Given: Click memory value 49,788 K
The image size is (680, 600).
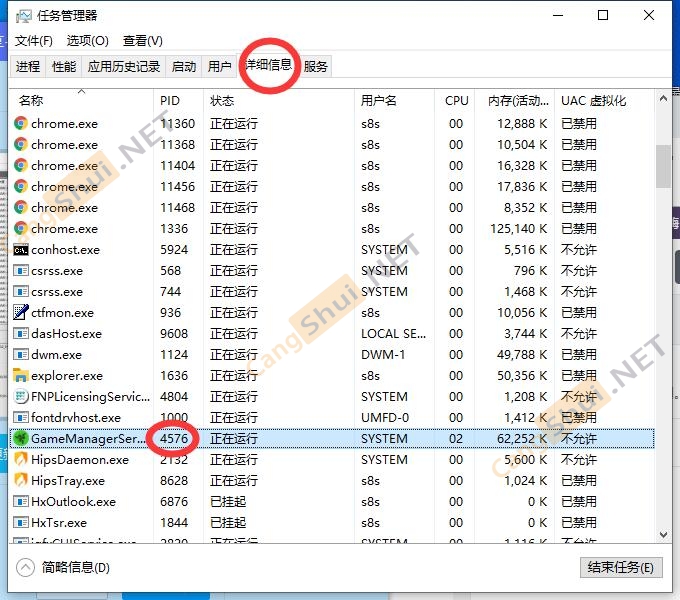Looking at the screenshot, I should tap(522, 355).
